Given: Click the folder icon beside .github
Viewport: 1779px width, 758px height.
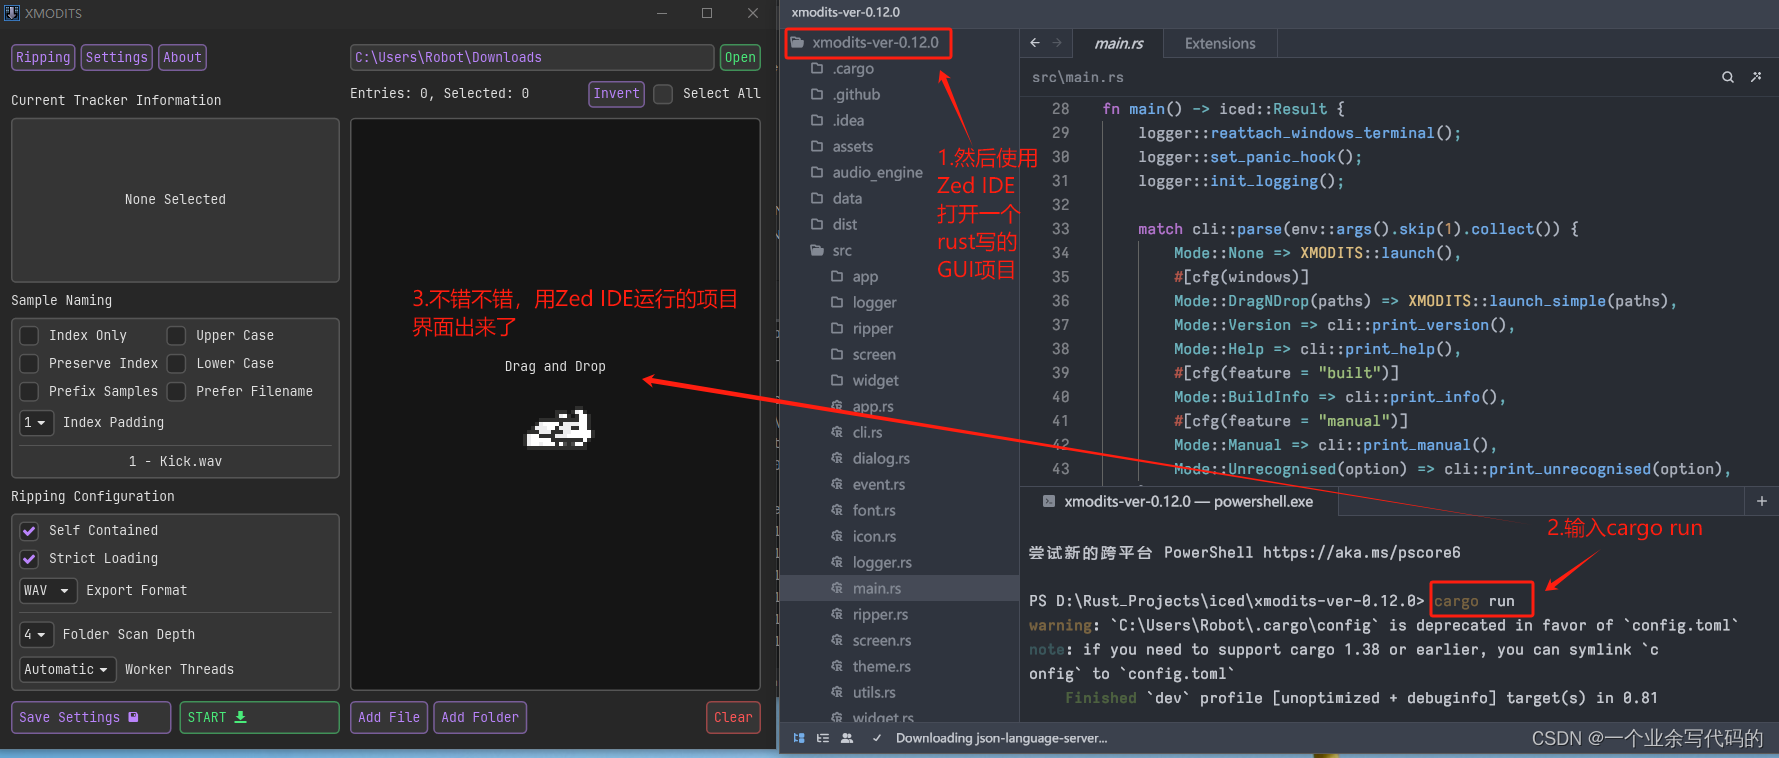Looking at the screenshot, I should (x=817, y=94).
